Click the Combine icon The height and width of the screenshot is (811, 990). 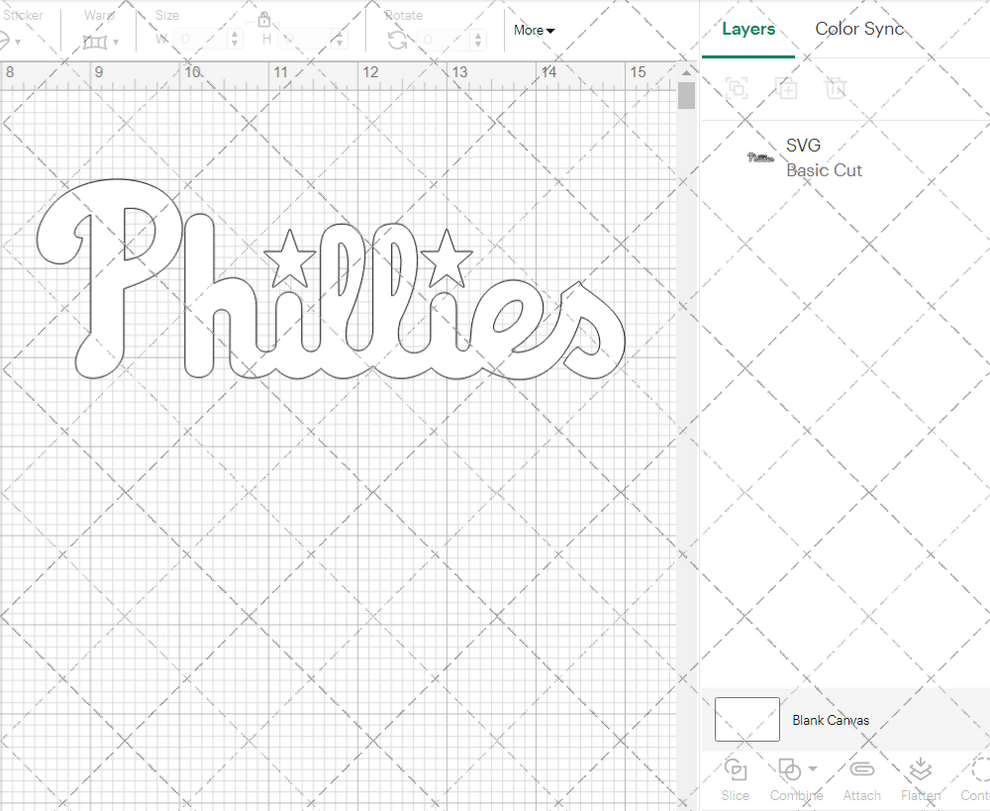pos(789,770)
